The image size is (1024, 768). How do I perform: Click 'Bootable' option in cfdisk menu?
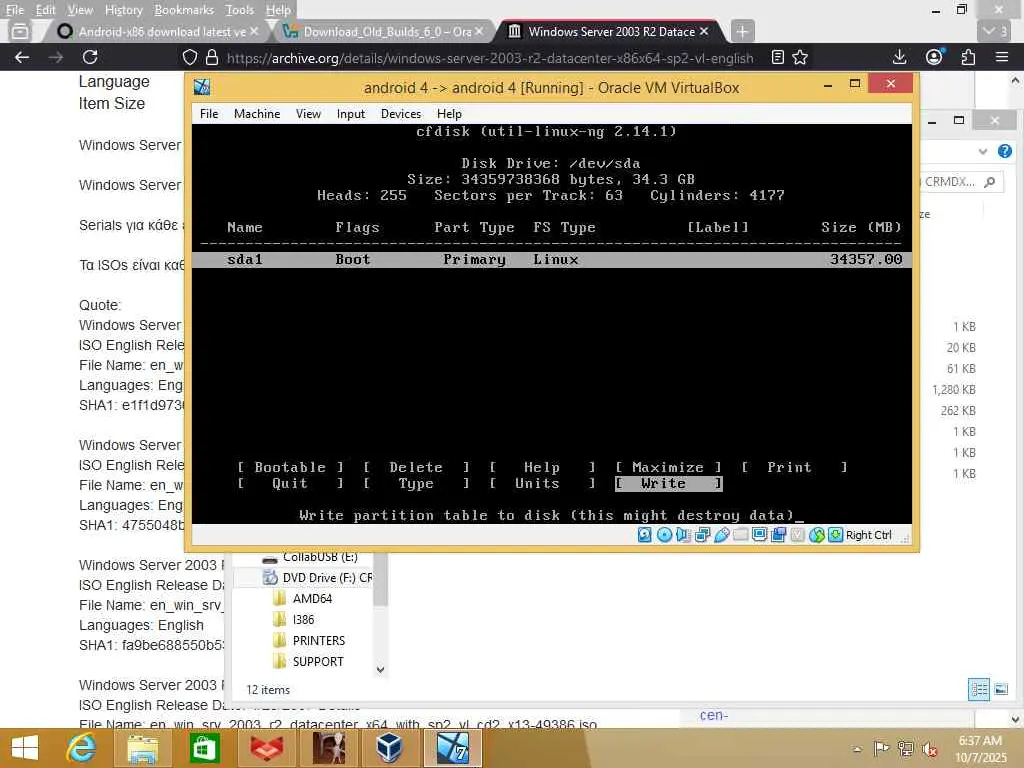pyautogui.click(x=290, y=467)
